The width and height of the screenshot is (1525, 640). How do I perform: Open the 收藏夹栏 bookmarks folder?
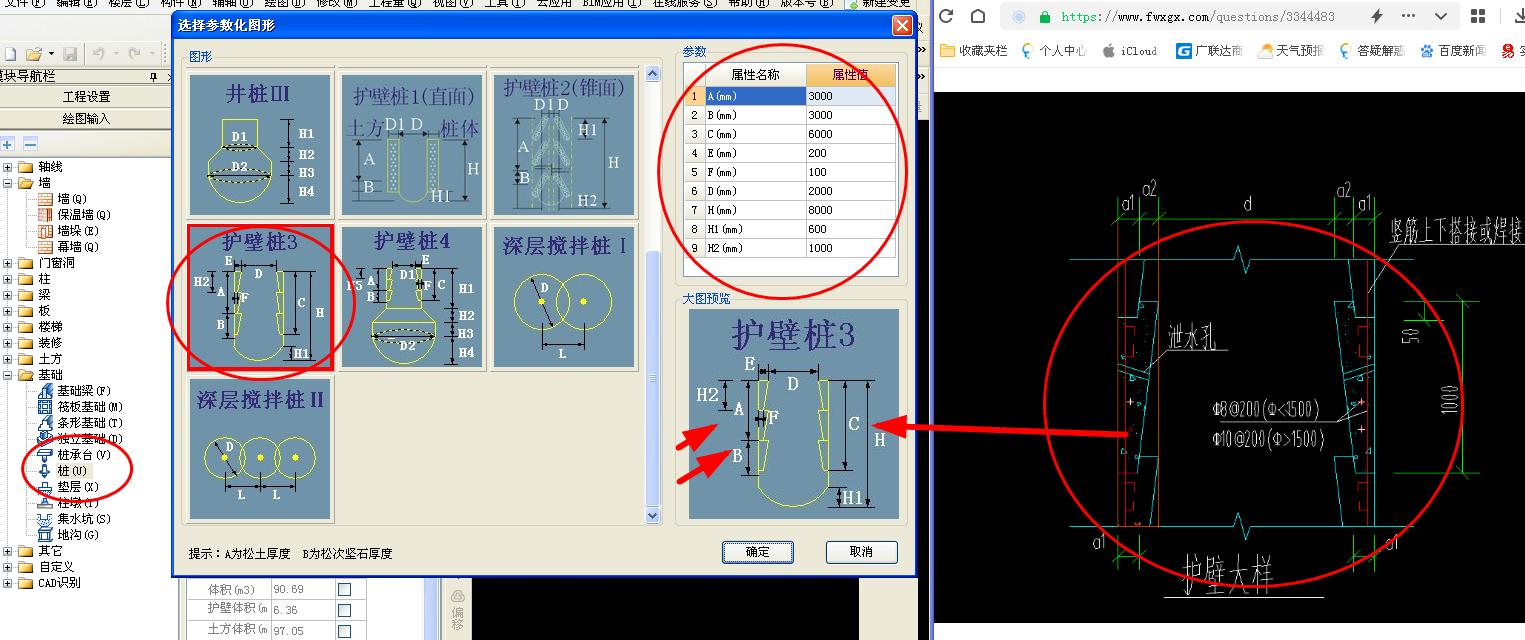[973, 50]
